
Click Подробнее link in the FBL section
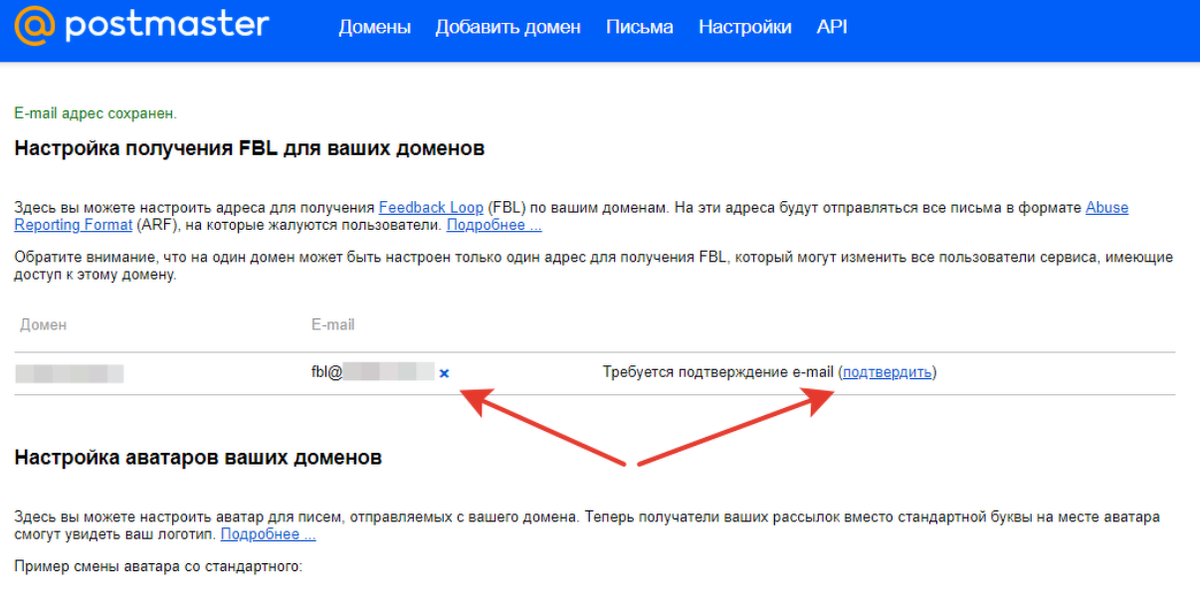click(x=494, y=225)
